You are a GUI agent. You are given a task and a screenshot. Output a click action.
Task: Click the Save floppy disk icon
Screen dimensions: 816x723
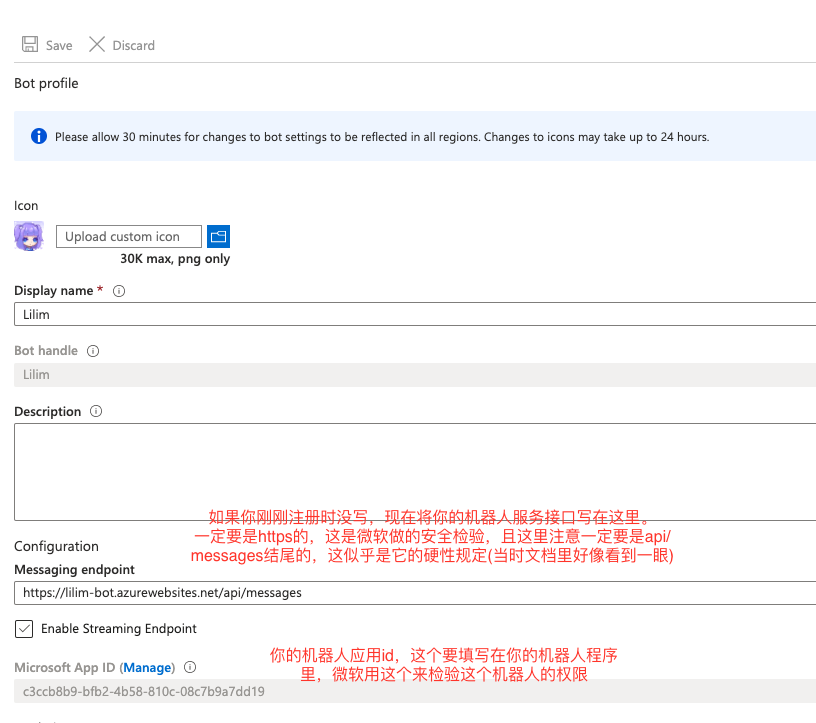click(x=30, y=45)
